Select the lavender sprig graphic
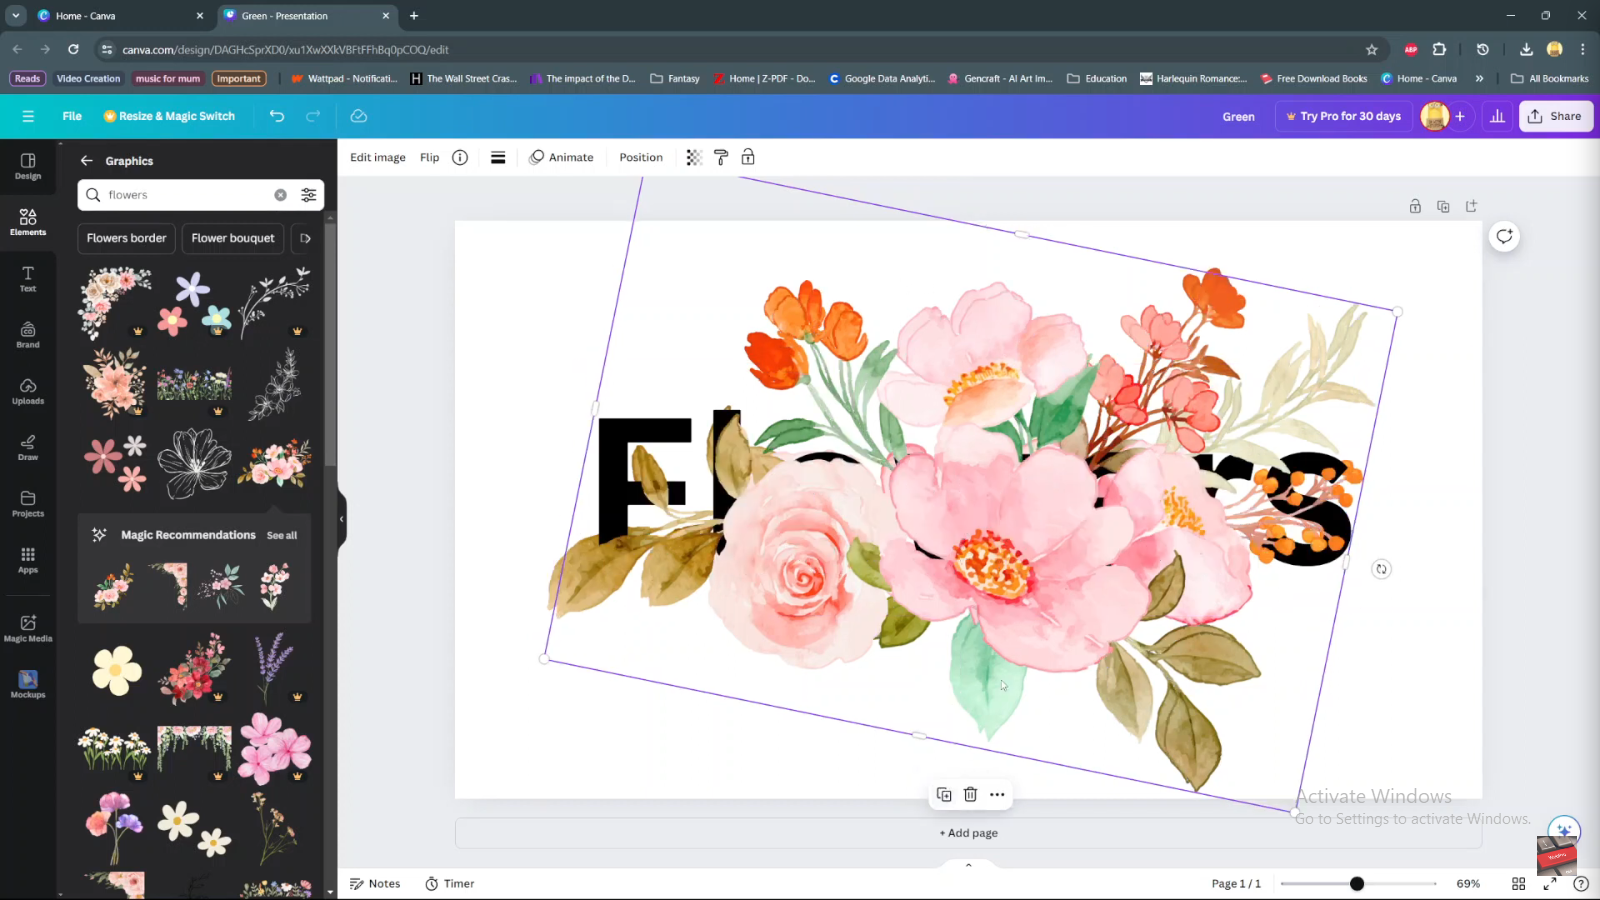This screenshot has height=900, width=1600. coord(274,667)
